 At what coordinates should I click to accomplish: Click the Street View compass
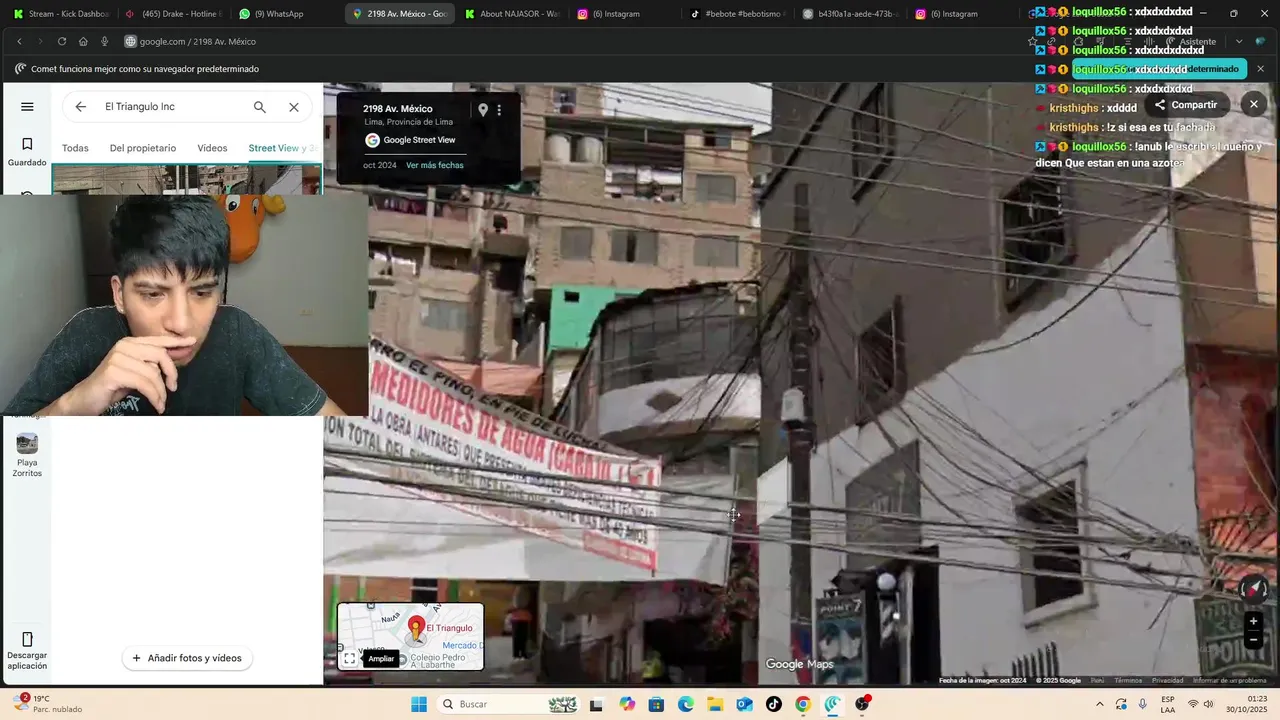click(1253, 589)
